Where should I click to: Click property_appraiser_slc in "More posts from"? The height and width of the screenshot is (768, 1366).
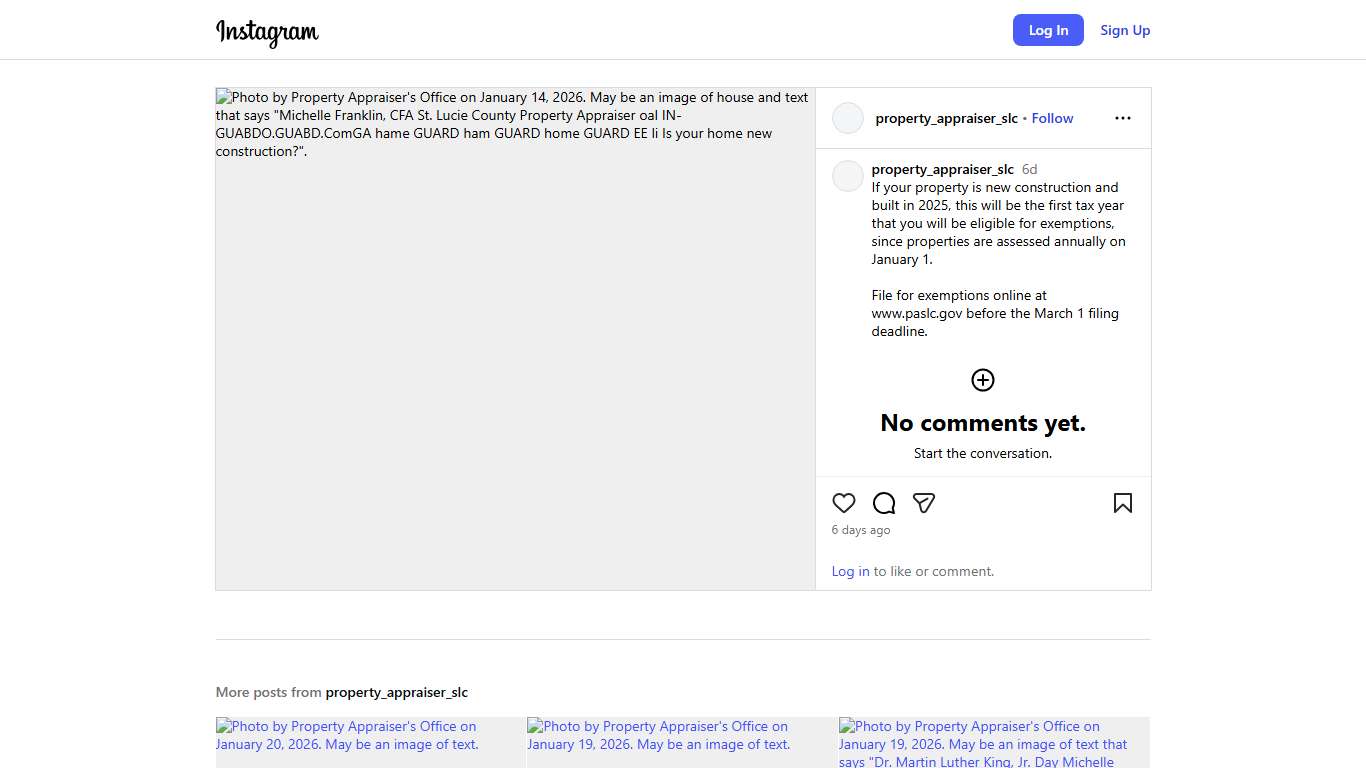[x=396, y=692]
